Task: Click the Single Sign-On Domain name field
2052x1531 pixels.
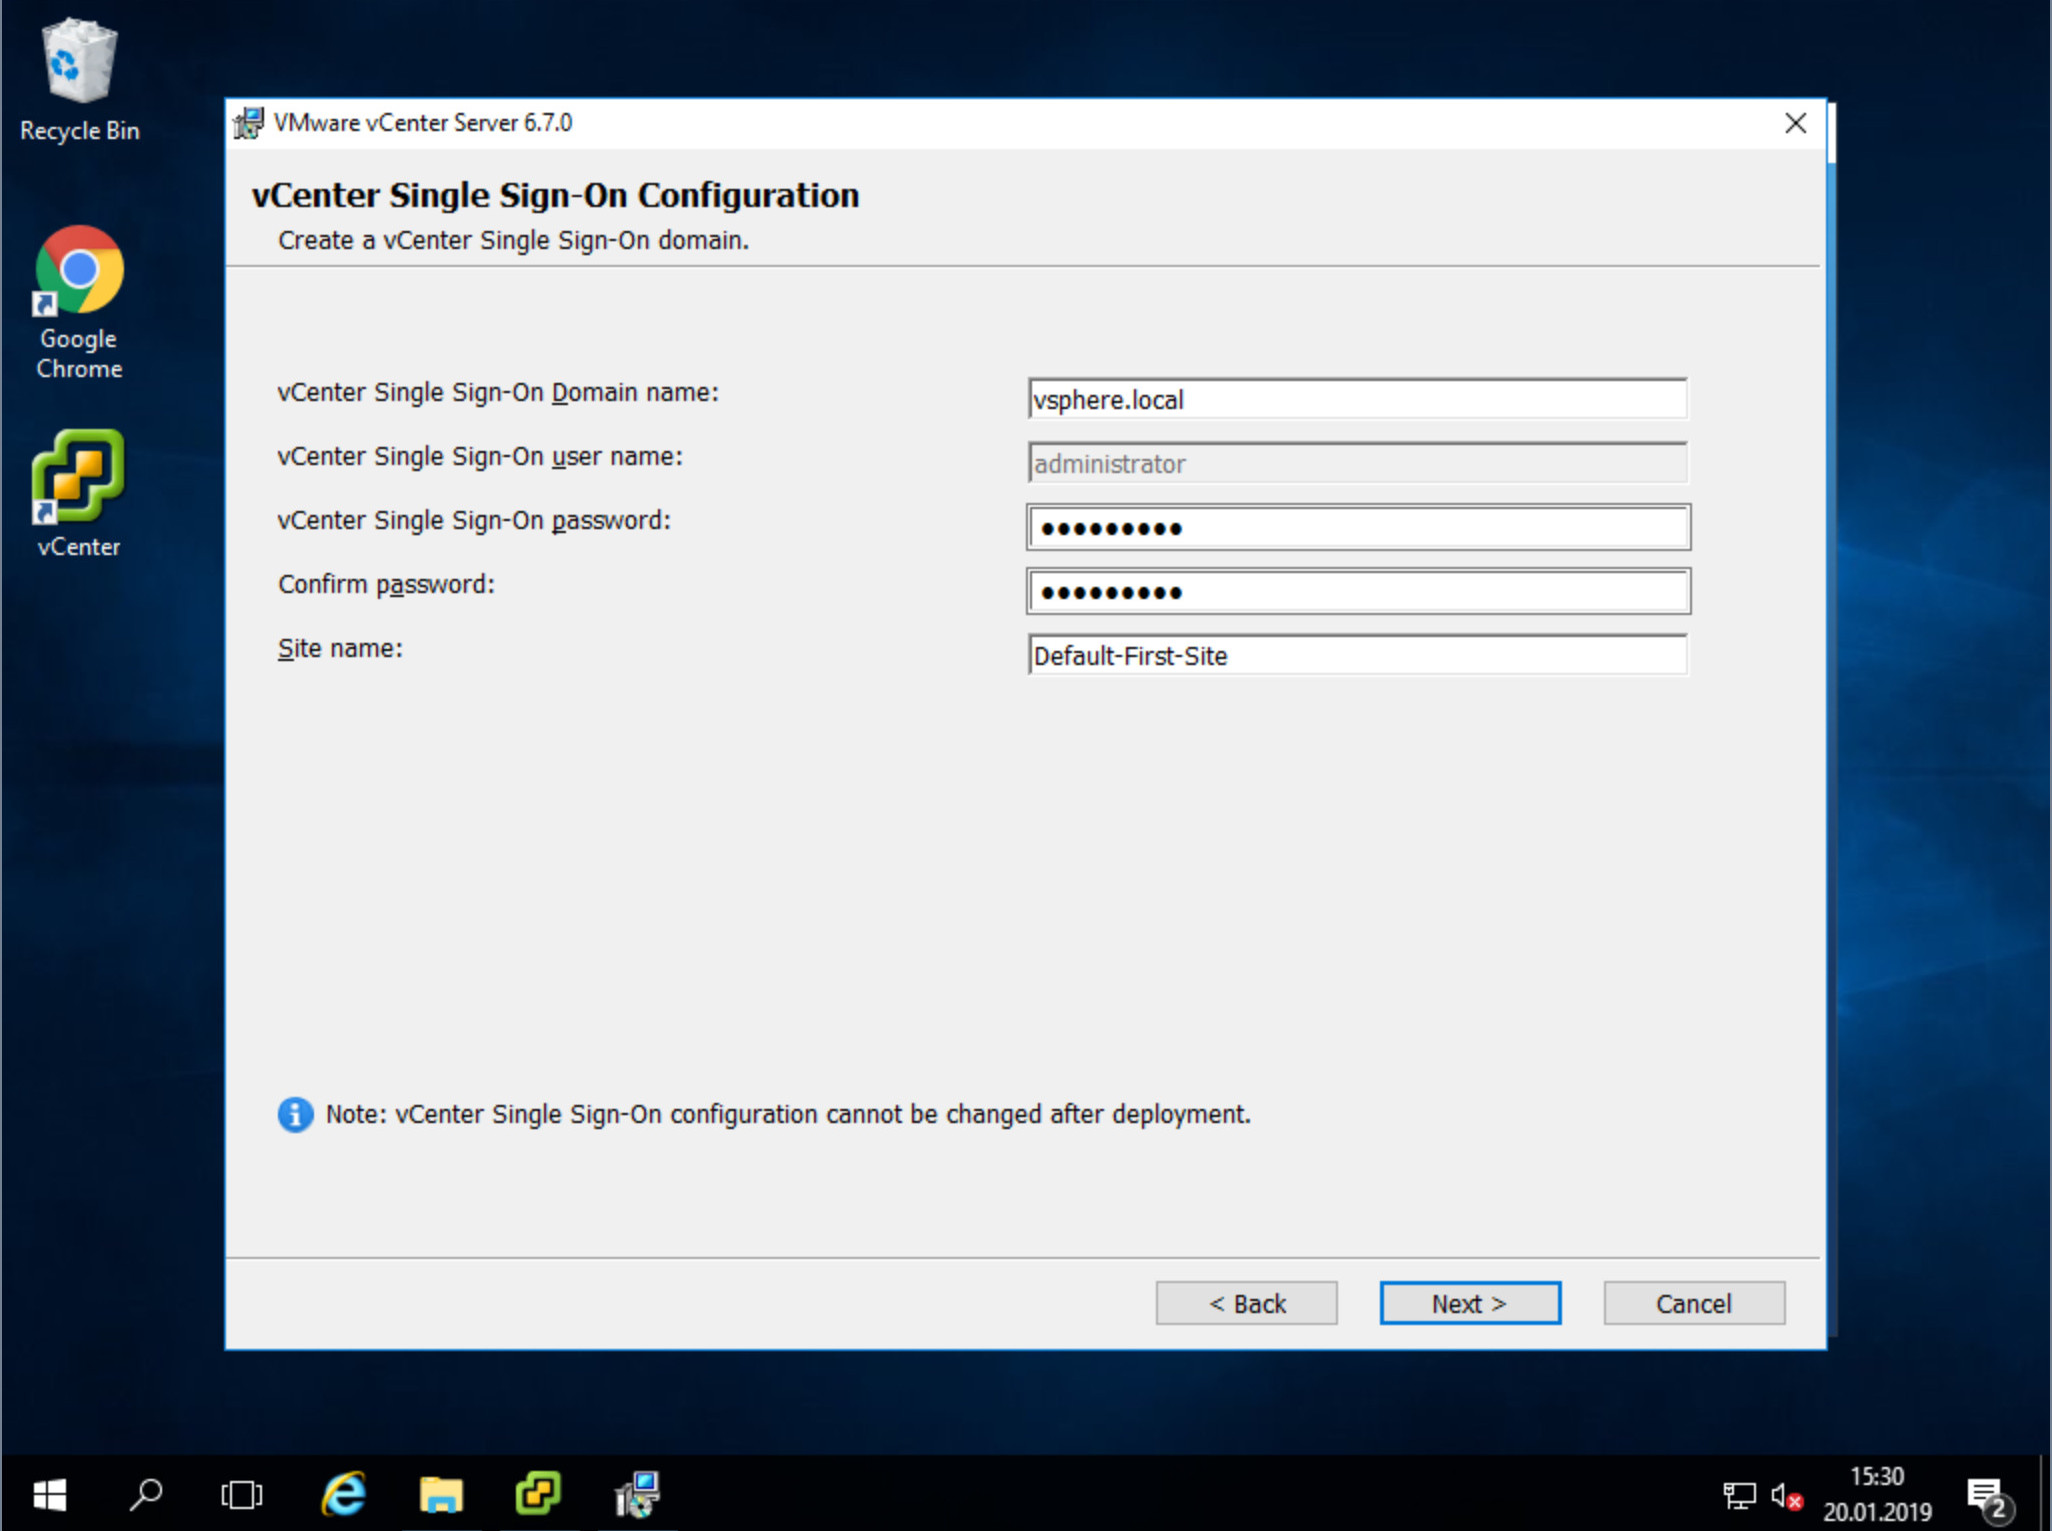Action: point(1356,399)
